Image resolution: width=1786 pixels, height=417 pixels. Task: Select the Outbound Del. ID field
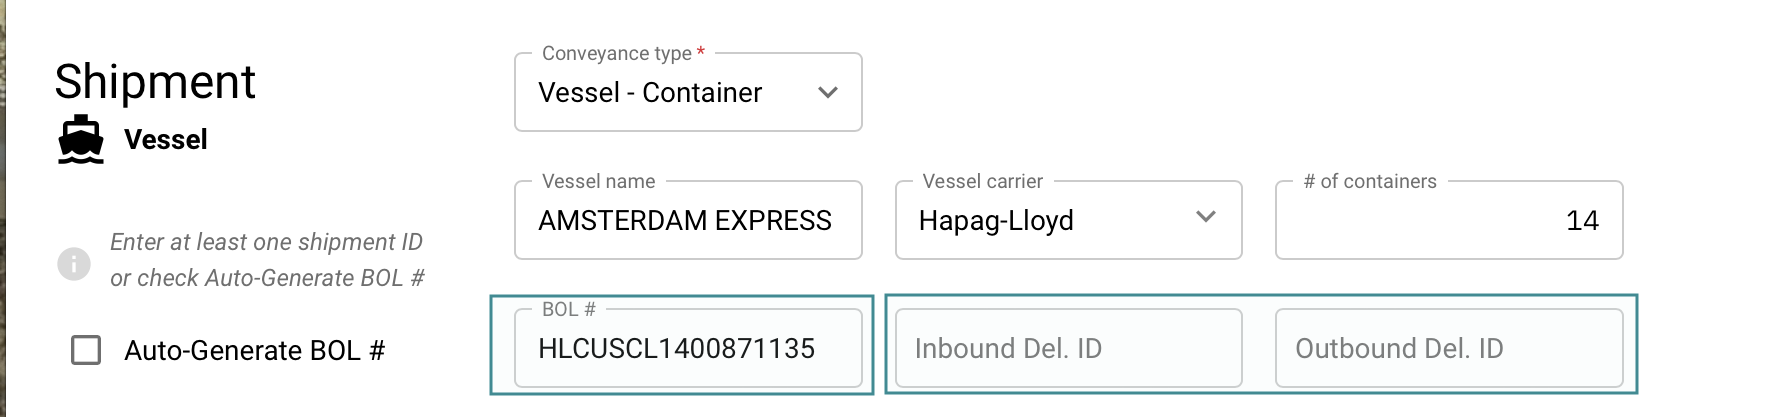pyautogui.click(x=1448, y=349)
